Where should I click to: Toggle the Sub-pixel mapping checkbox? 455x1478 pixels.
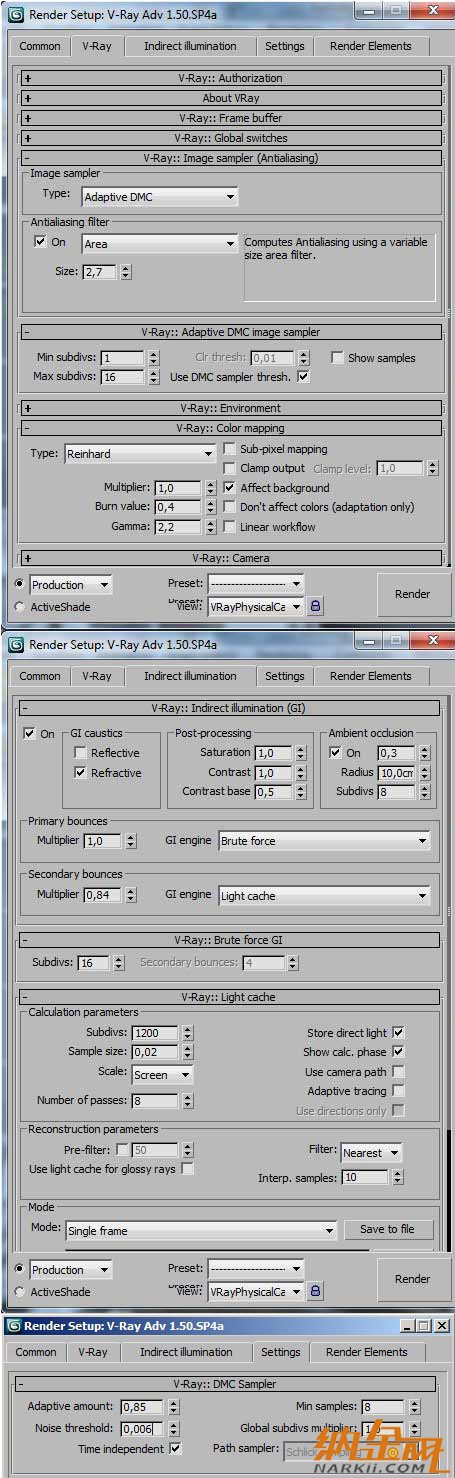coord(230,449)
